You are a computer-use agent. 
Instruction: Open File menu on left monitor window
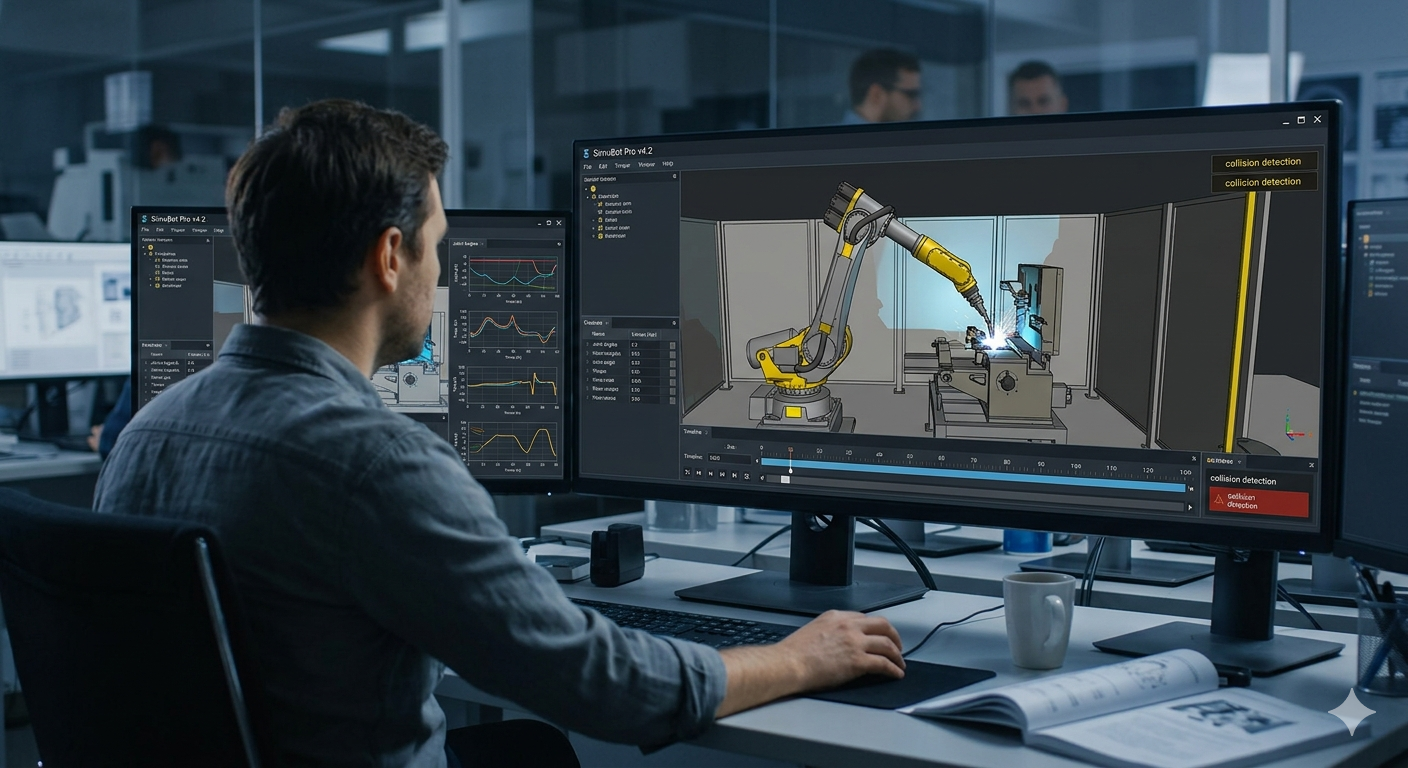pyautogui.click(x=145, y=230)
